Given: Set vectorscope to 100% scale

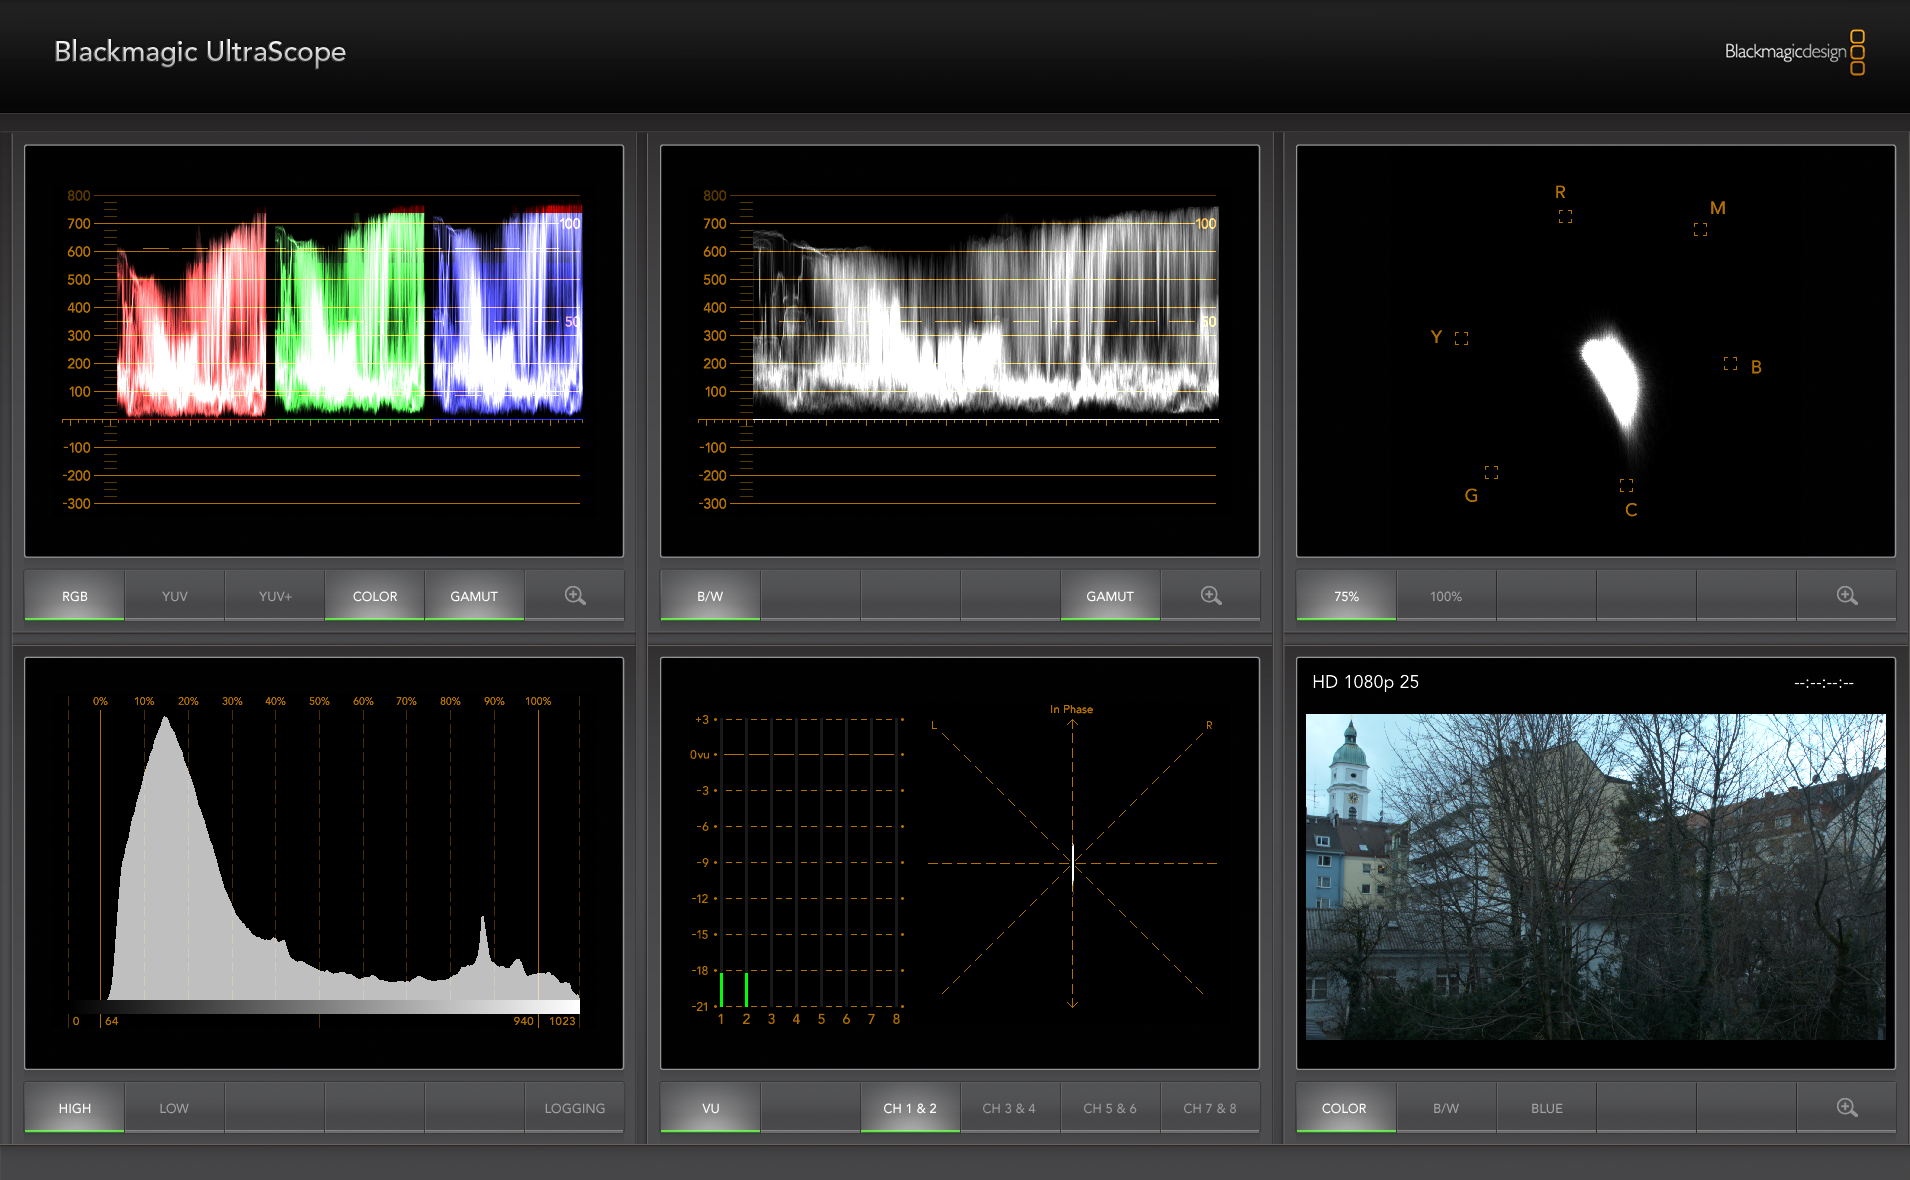Looking at the screenshot, I should click(x=1446, y=596).
